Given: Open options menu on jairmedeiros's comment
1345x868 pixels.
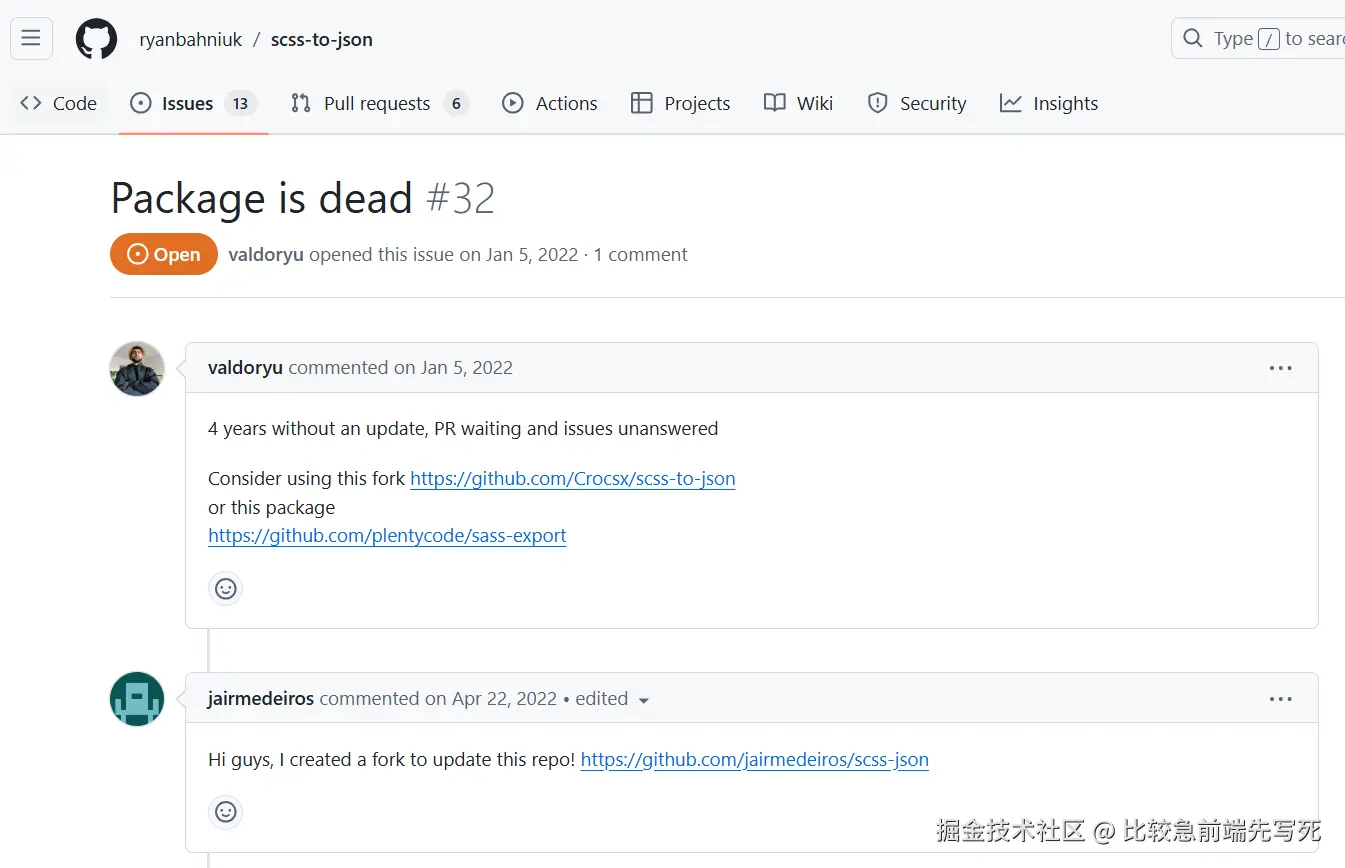Looking at the screenshot, I should pyautogui.click(x=1281, y=699).
